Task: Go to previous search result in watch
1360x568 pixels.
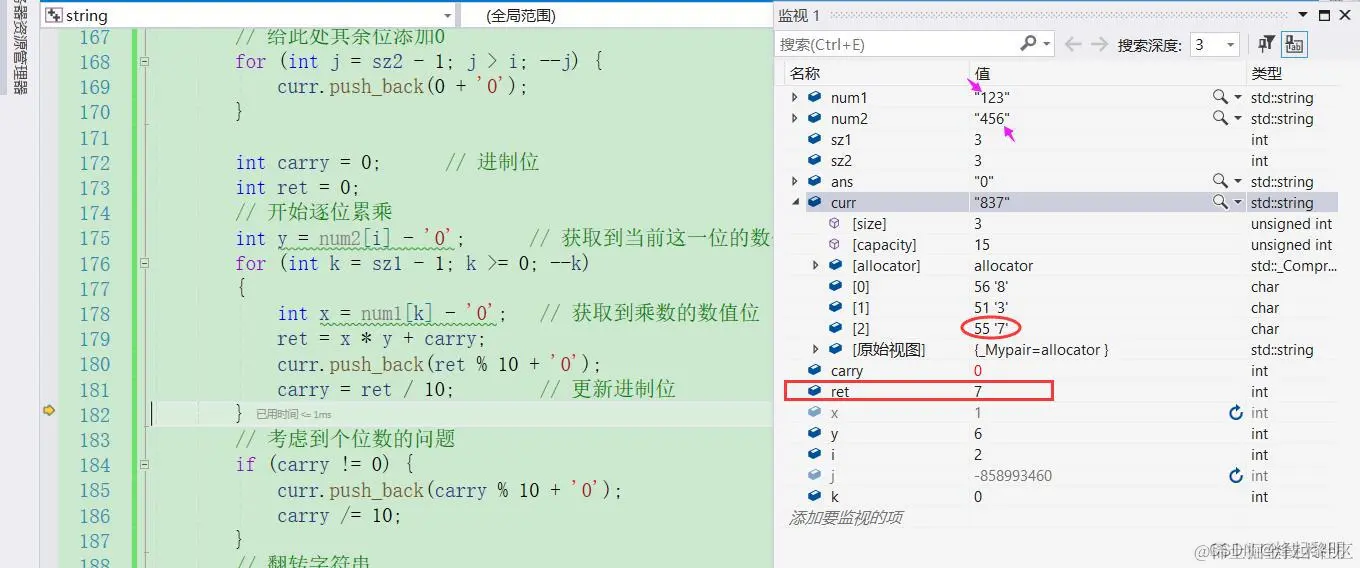Action: coord(1073,44)
